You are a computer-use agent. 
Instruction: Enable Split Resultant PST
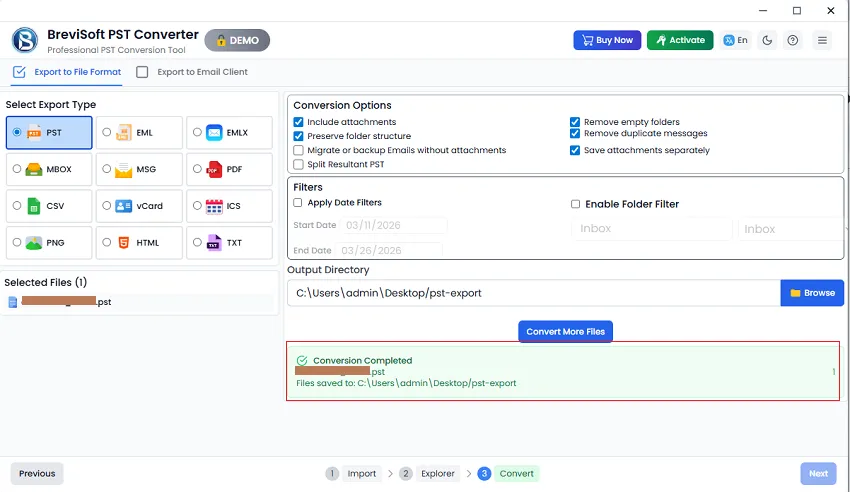298,164
